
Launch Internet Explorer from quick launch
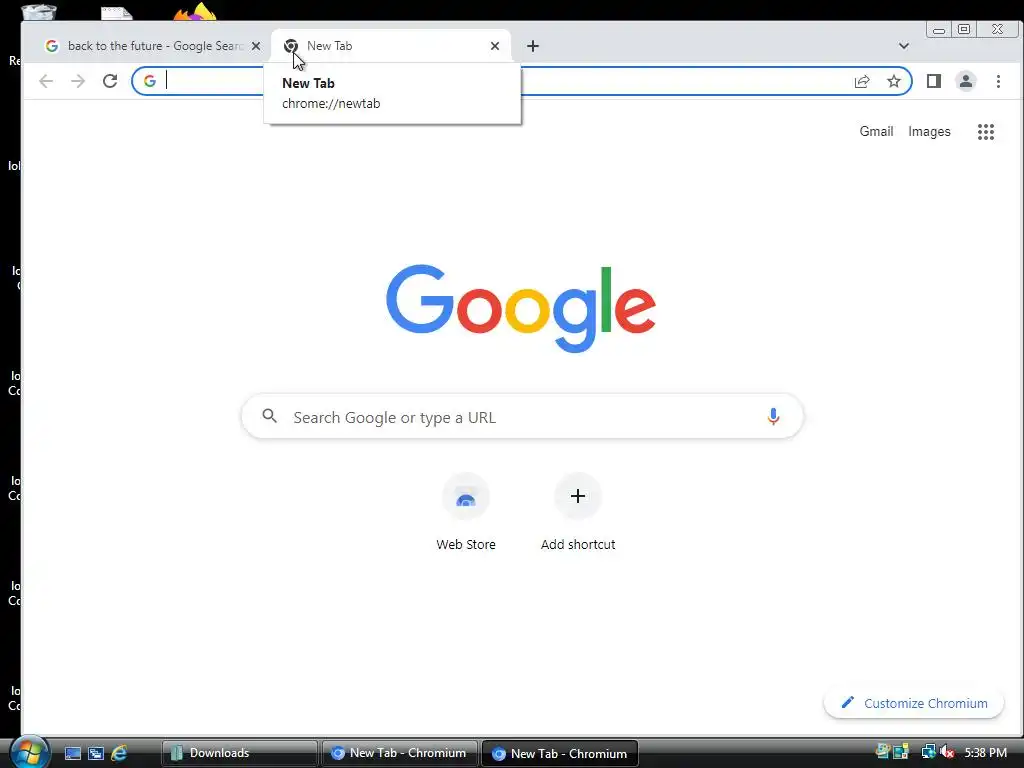point(119,753)
